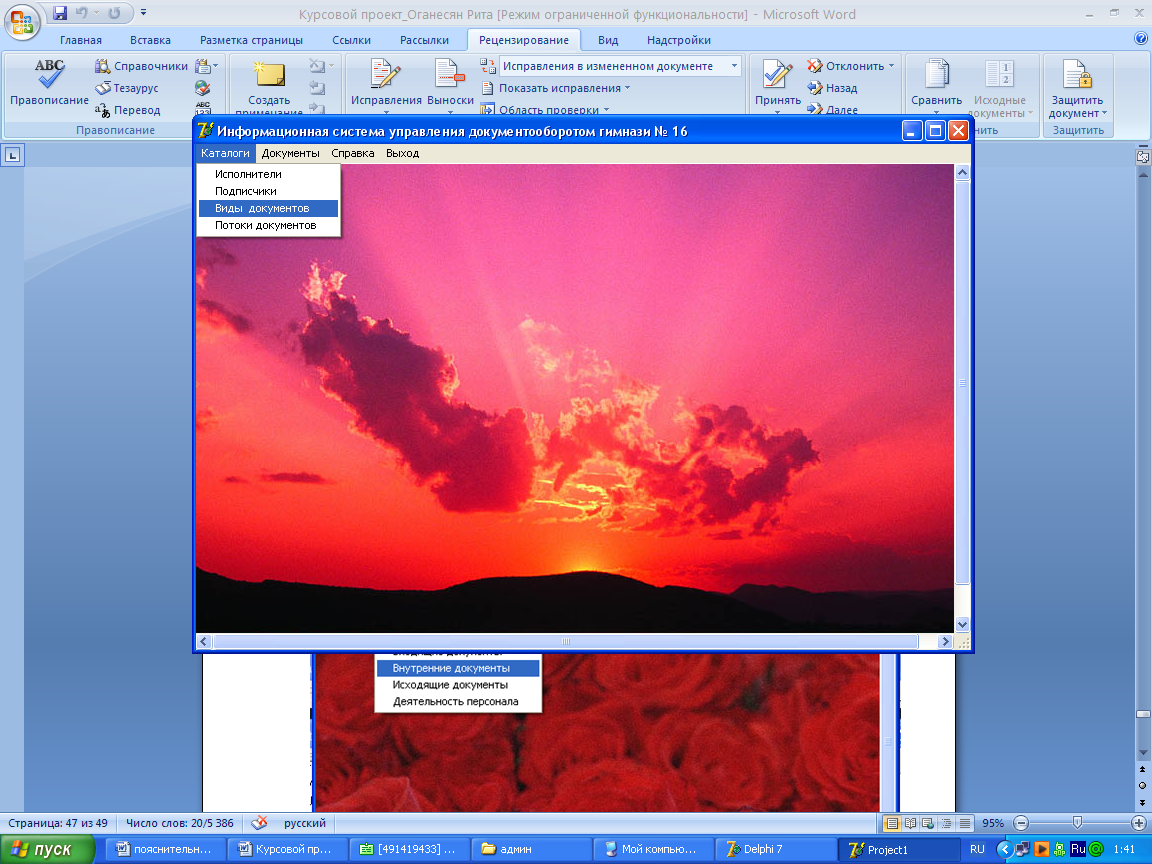
Task: Click app window horizontal scrollbar right arrow
Action: click(x=946, y=641)
